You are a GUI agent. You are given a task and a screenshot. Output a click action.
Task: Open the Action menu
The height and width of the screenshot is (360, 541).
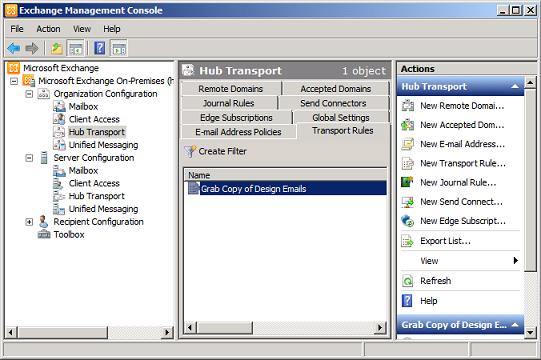(x=48, y=29)
